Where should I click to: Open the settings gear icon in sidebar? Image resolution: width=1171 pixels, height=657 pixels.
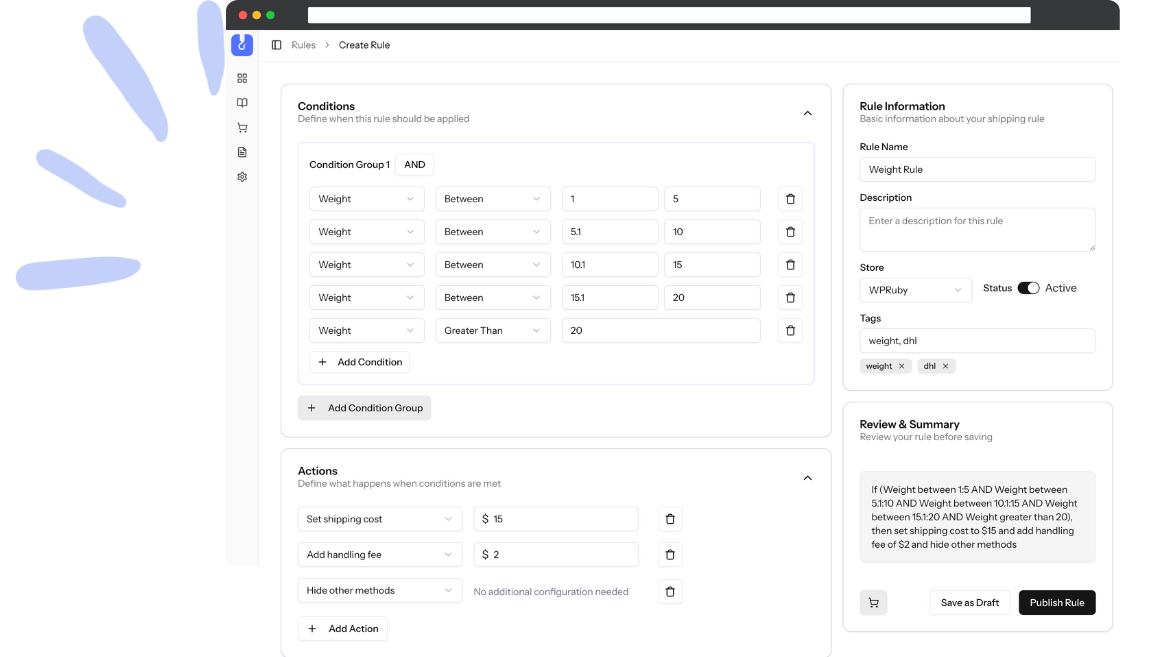tap(242, 177)
